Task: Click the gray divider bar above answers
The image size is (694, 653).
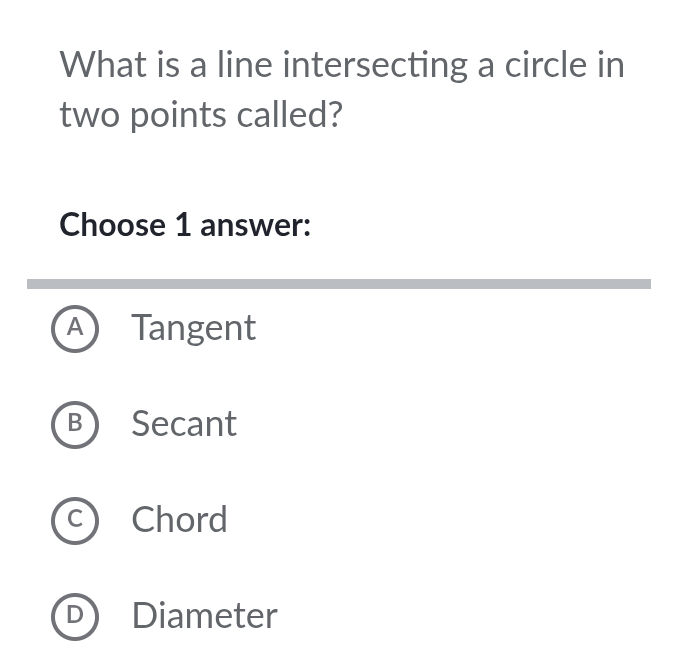Action: pos(338,284)
